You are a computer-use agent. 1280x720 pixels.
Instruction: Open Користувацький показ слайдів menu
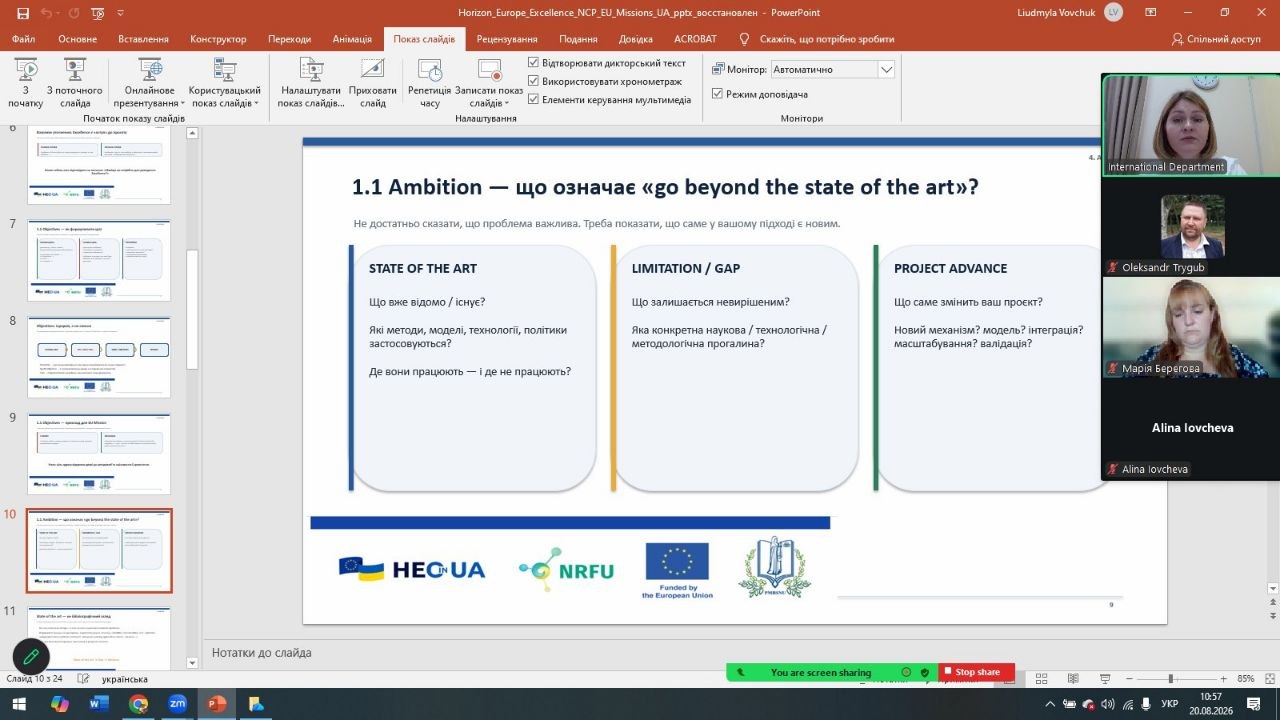click(224, 84)
